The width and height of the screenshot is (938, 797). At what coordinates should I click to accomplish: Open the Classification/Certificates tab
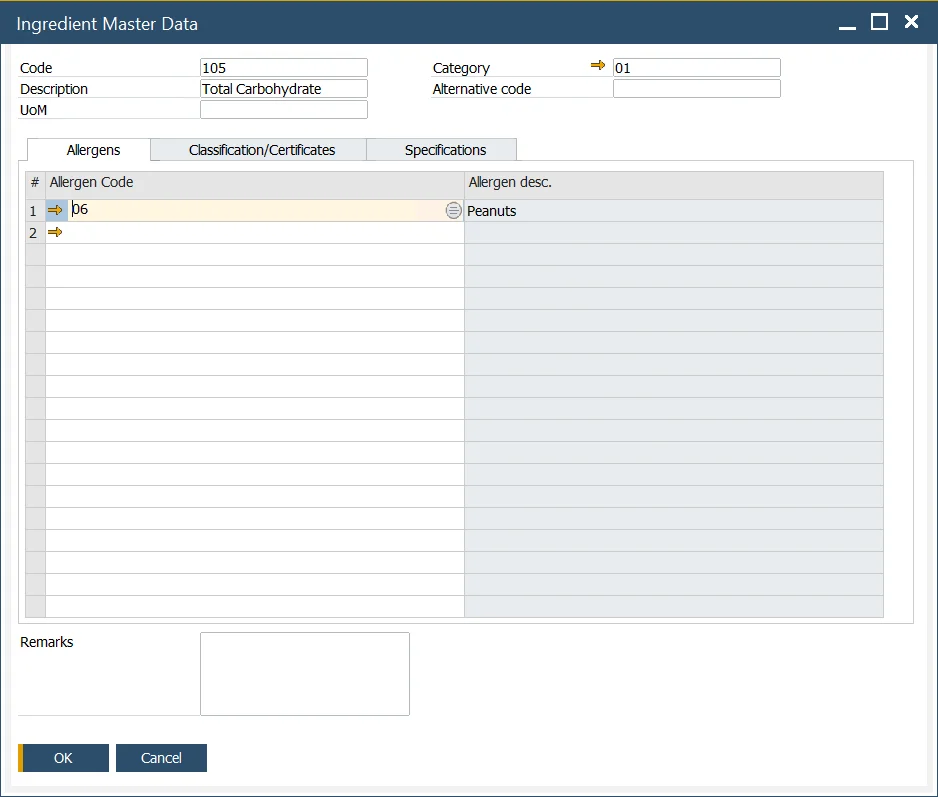[x=262, y=150]
